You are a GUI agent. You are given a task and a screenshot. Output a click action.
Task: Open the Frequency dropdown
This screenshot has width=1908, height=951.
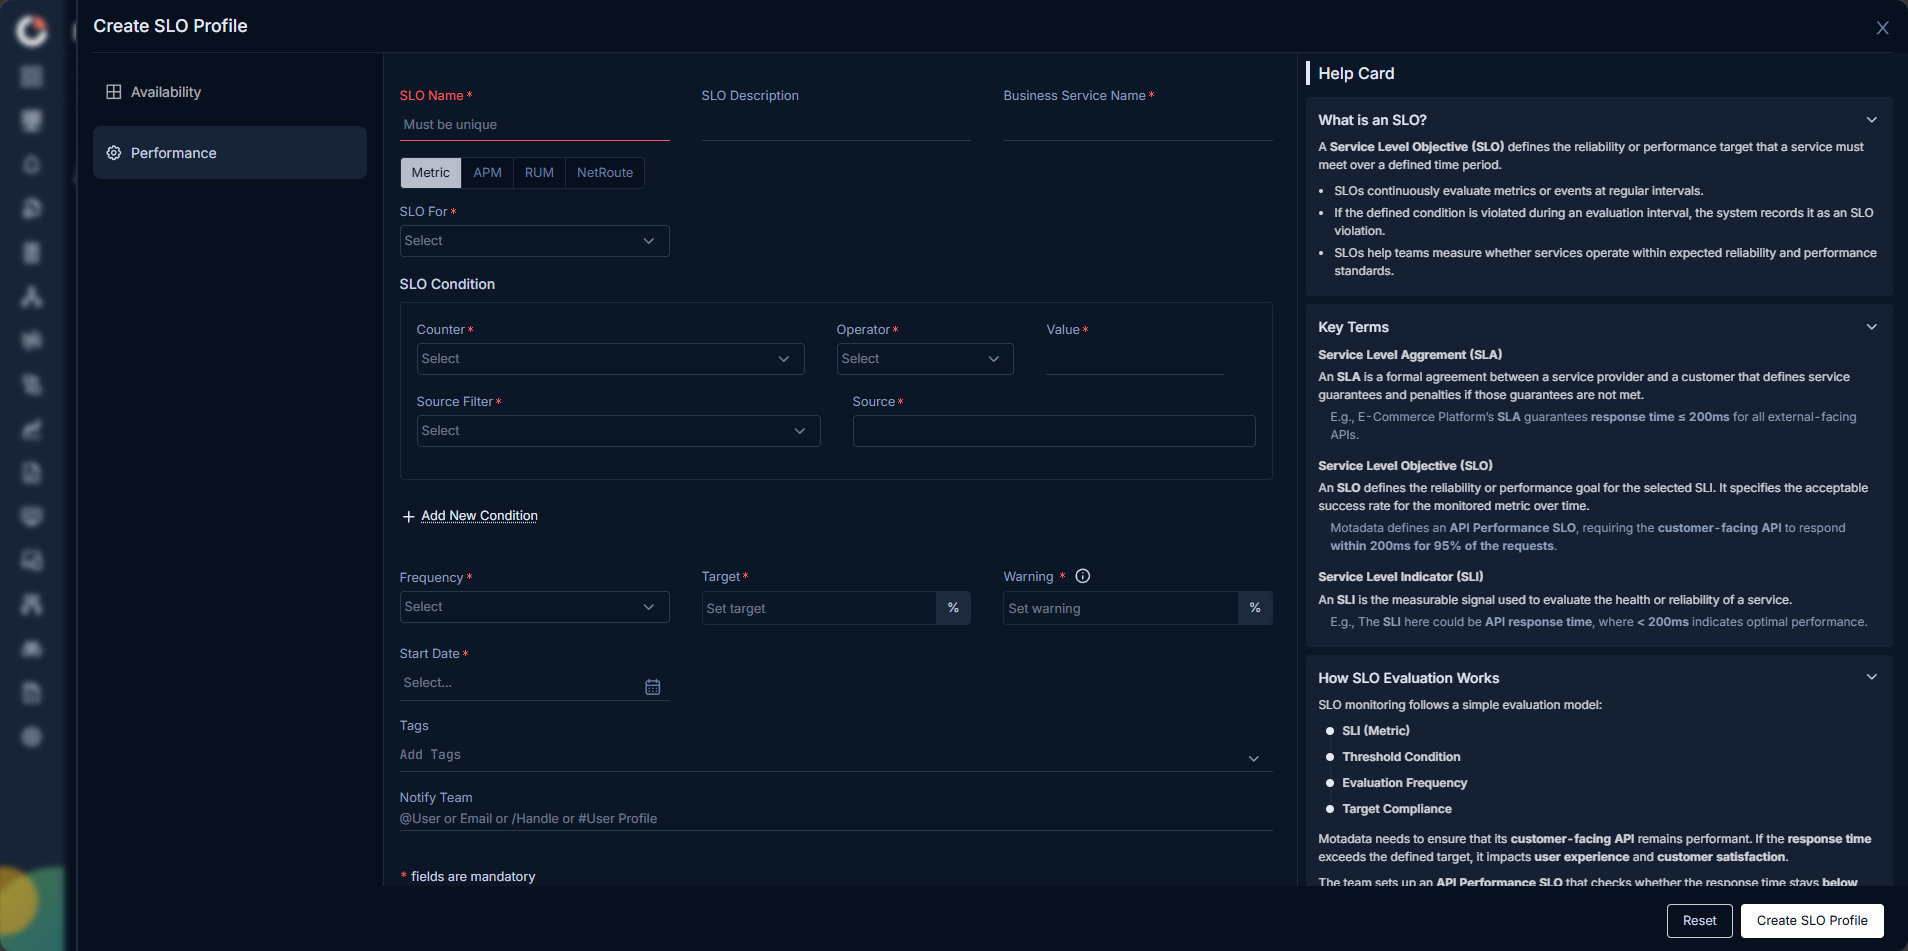[x=535, y=607]
